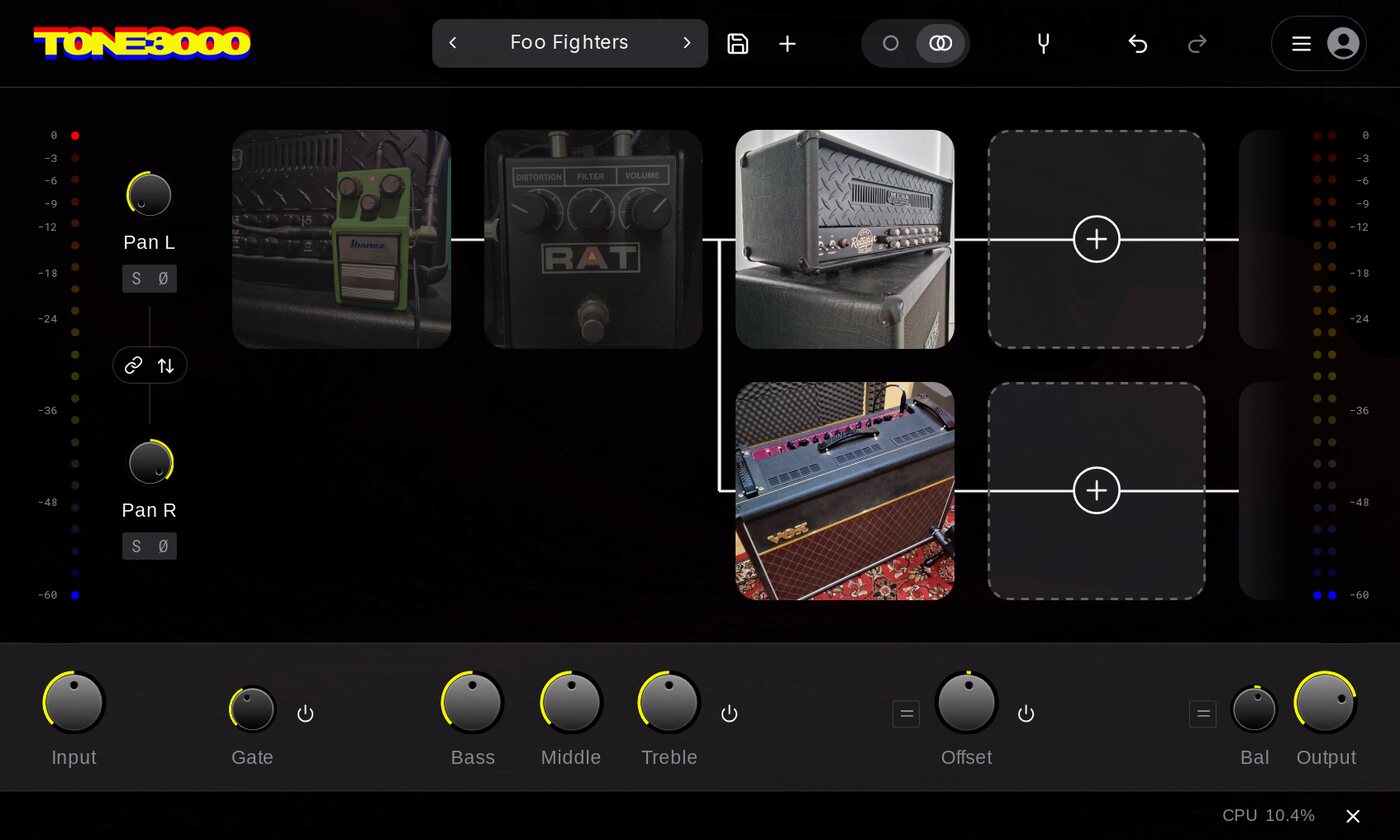The image size is (1400, 840).
Task: Close the bottom status bar
Action: (1353, 816)
